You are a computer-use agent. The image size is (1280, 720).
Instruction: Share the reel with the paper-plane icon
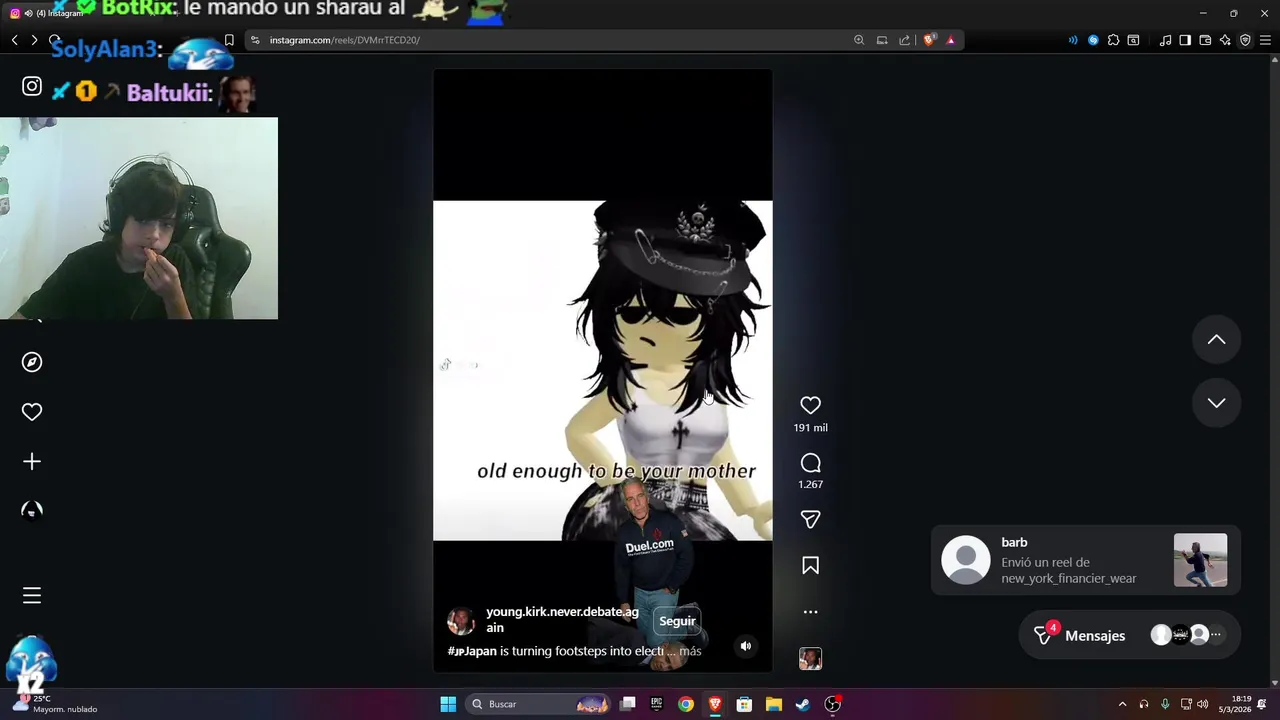tap(810, 519)
